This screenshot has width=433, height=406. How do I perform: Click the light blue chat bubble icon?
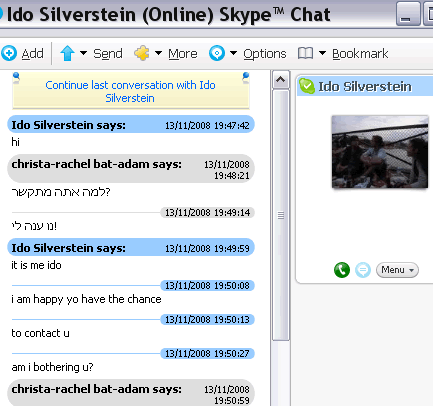363,270
